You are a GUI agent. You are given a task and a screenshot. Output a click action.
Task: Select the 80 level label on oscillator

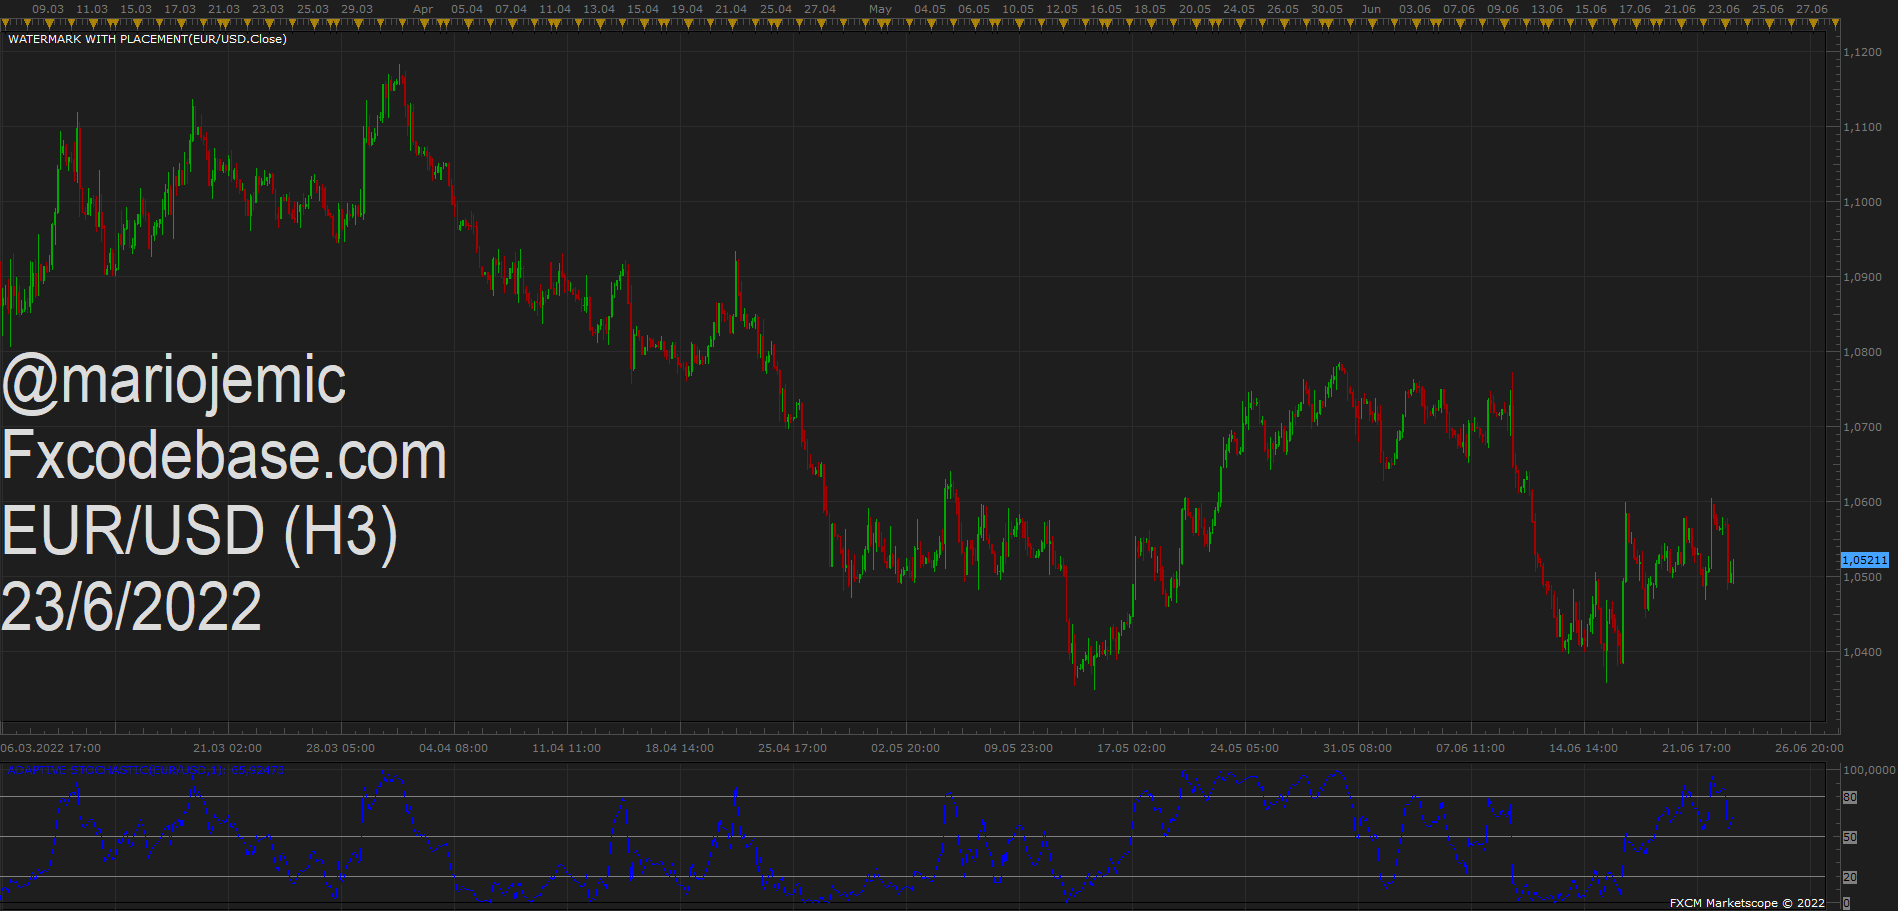(x=1850, y=797)
